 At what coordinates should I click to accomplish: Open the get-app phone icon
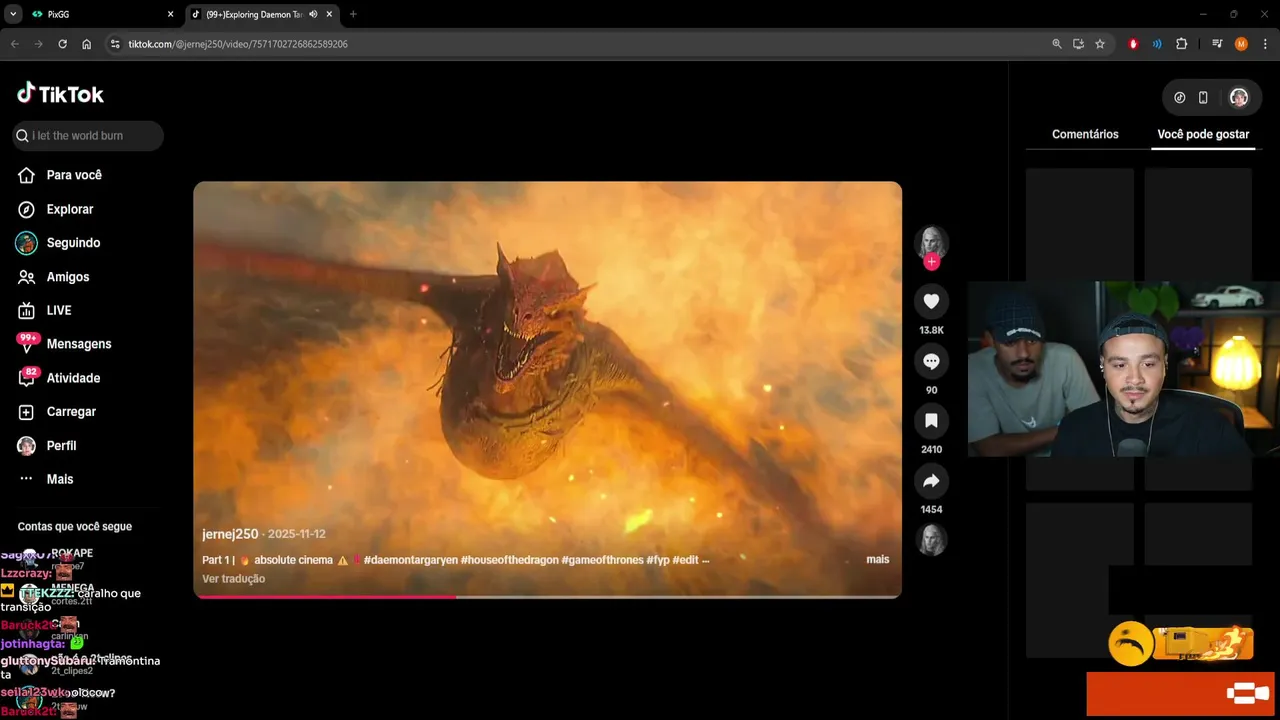pos(1203,97)
